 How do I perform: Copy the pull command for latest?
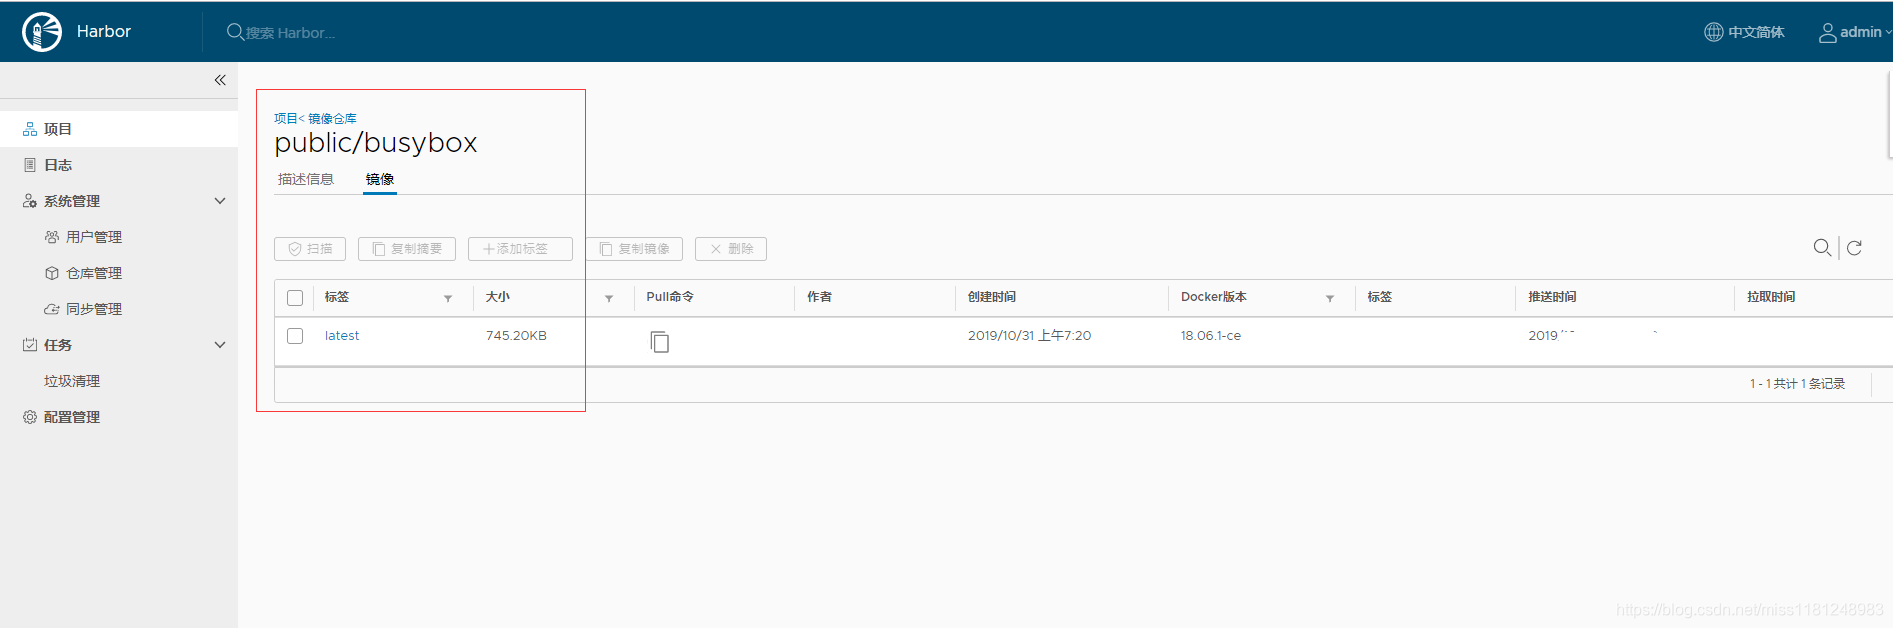point(660,342)
